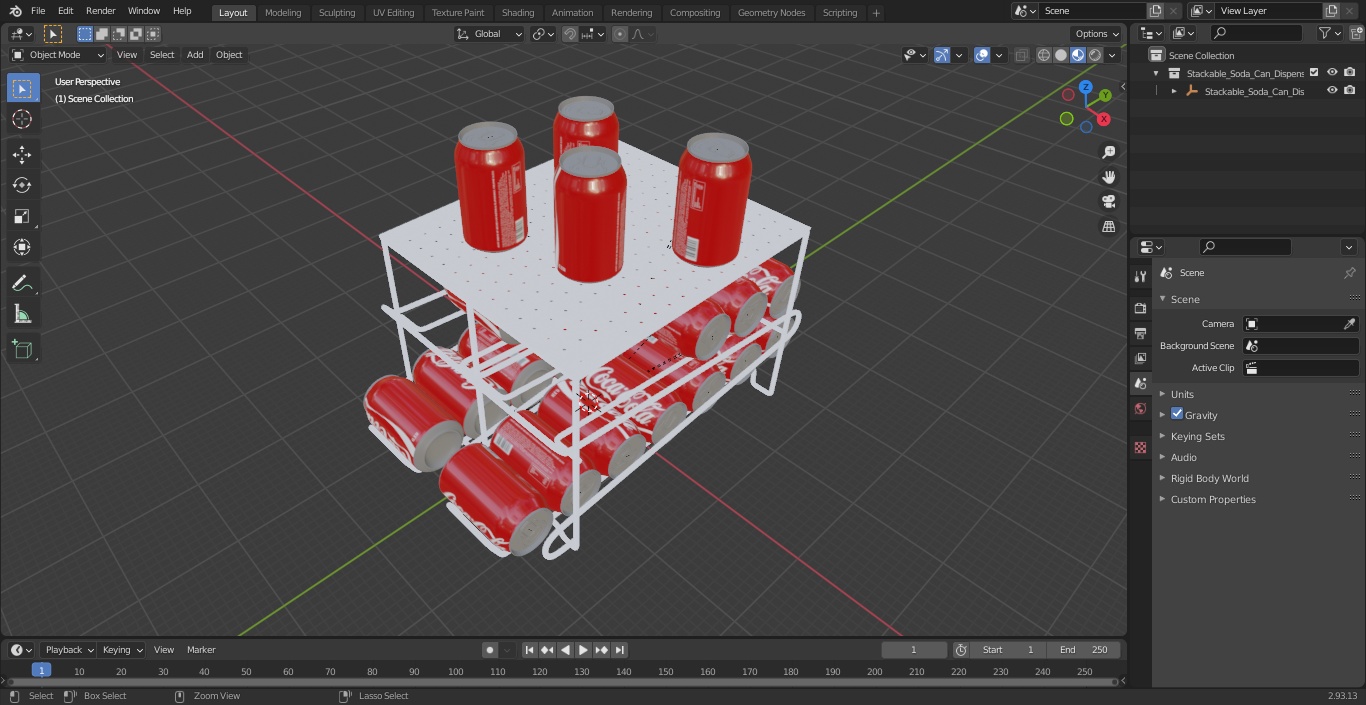
Task: Zoom viewport with magnifier gizmo icon
Action: click(x=1108, y=152)
